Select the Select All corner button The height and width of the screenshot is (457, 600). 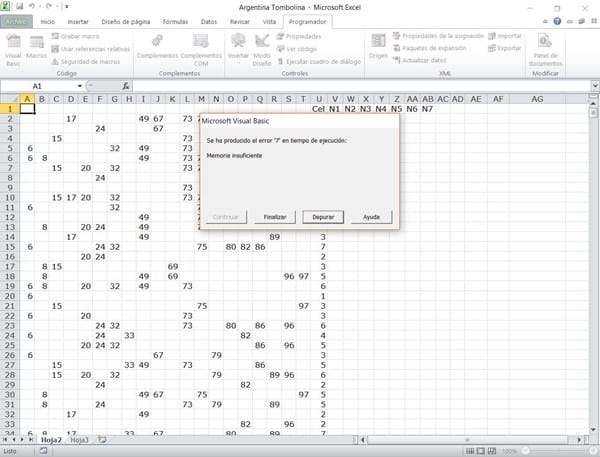coord(10,99)
